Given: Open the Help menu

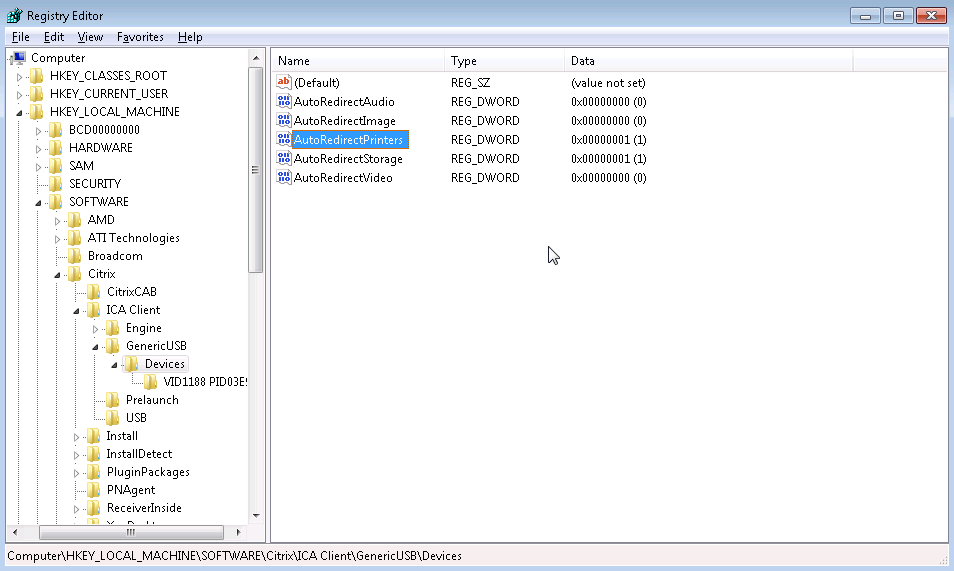Looking at the screenshot, I should (190, 37).
